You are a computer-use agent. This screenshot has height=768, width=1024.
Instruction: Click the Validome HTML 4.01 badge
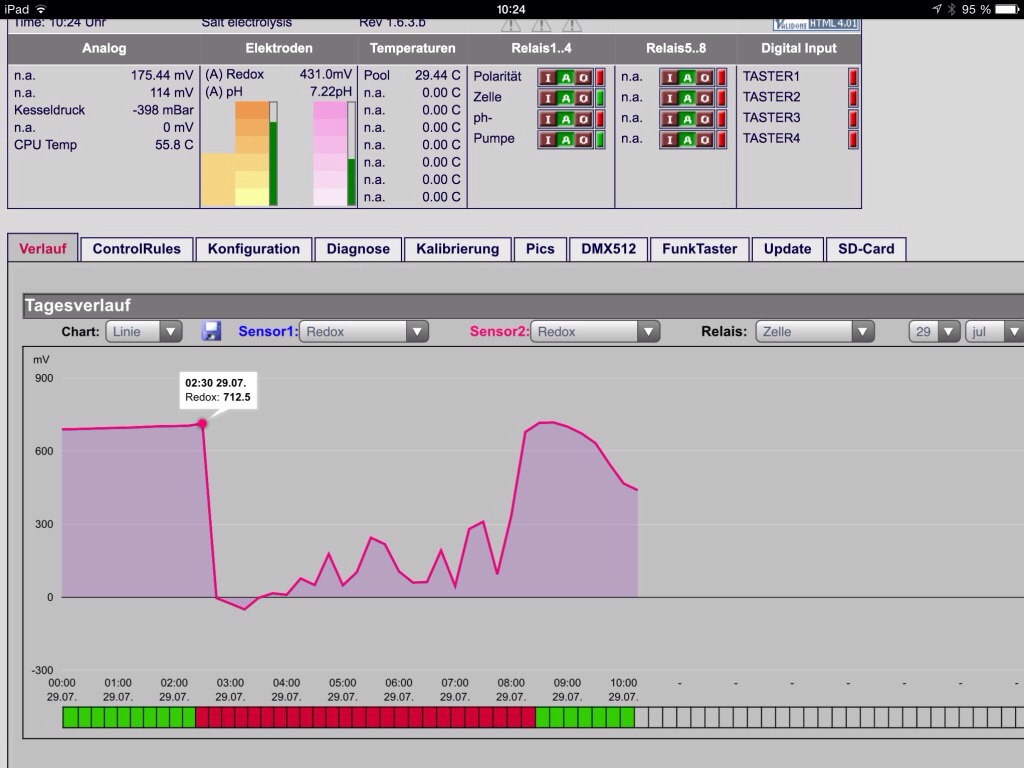tap(816, 24)
